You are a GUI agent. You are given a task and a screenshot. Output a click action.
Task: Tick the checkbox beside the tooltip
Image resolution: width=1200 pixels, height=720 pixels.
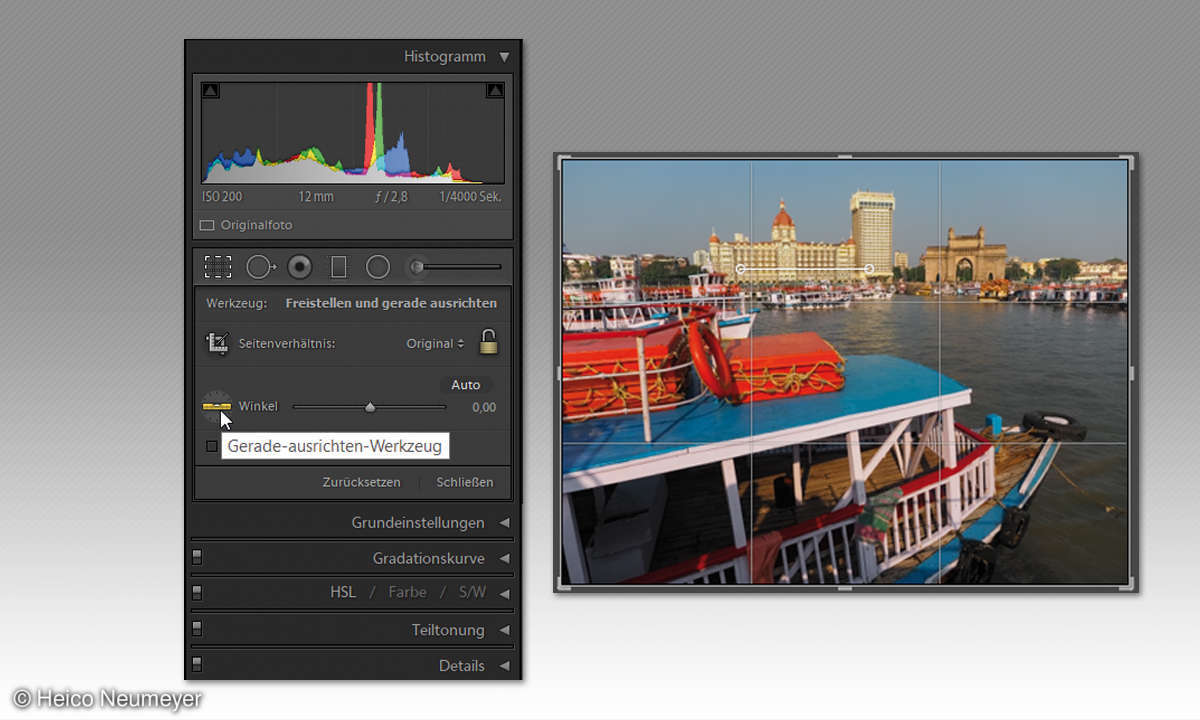click(211, 446)
